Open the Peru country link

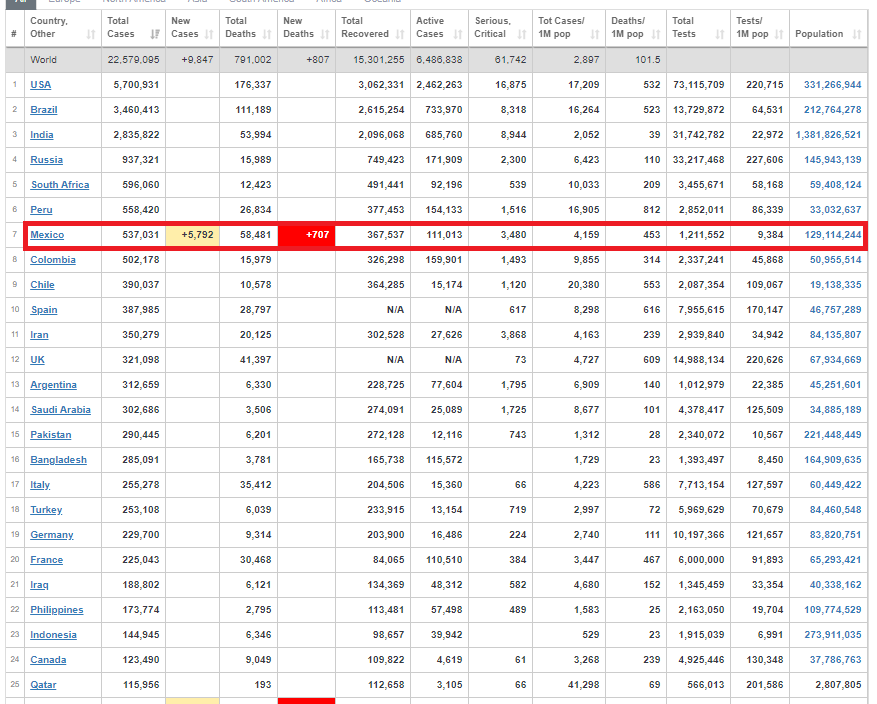click(x=41, y=210)
